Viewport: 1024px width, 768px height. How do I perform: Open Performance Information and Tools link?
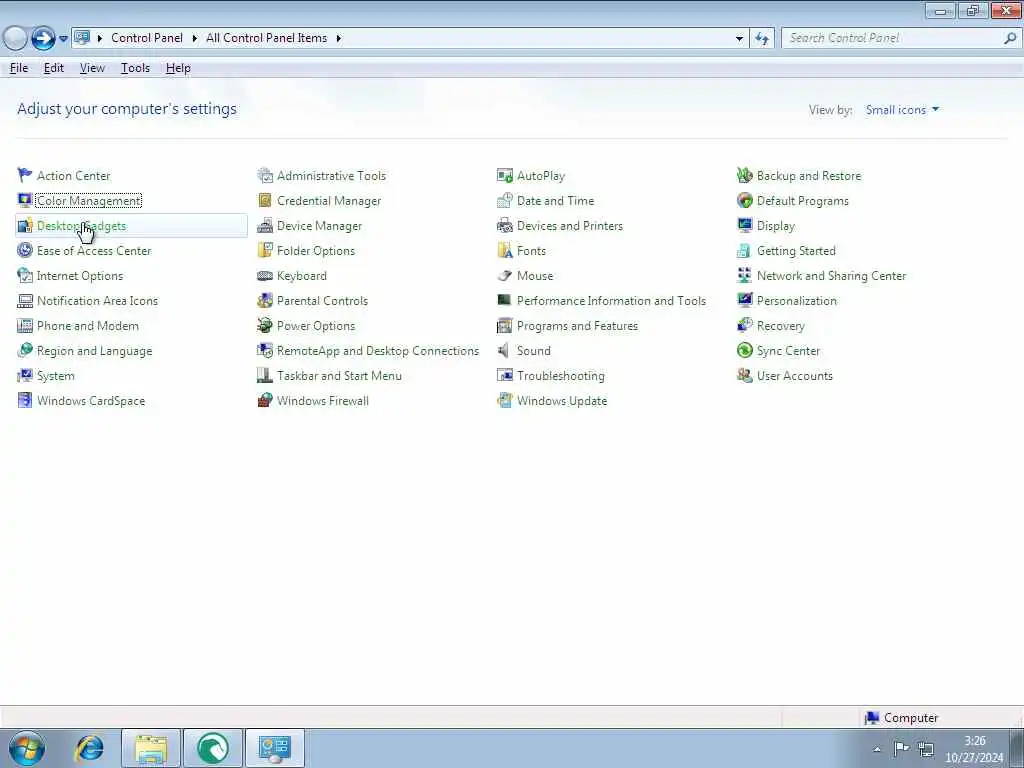pyautogui.click(x=611, y=300)
